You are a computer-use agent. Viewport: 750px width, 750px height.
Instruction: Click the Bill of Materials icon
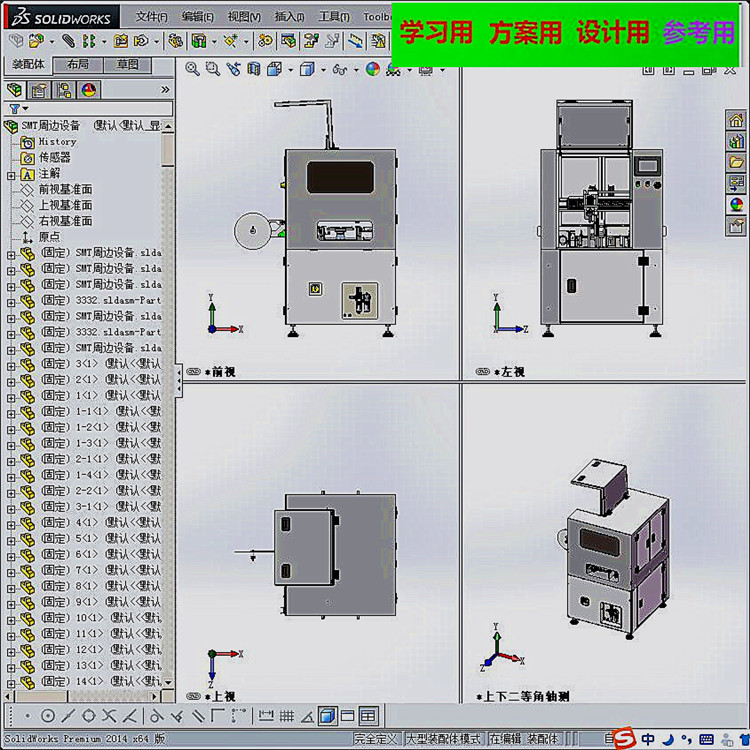(288, 41)
